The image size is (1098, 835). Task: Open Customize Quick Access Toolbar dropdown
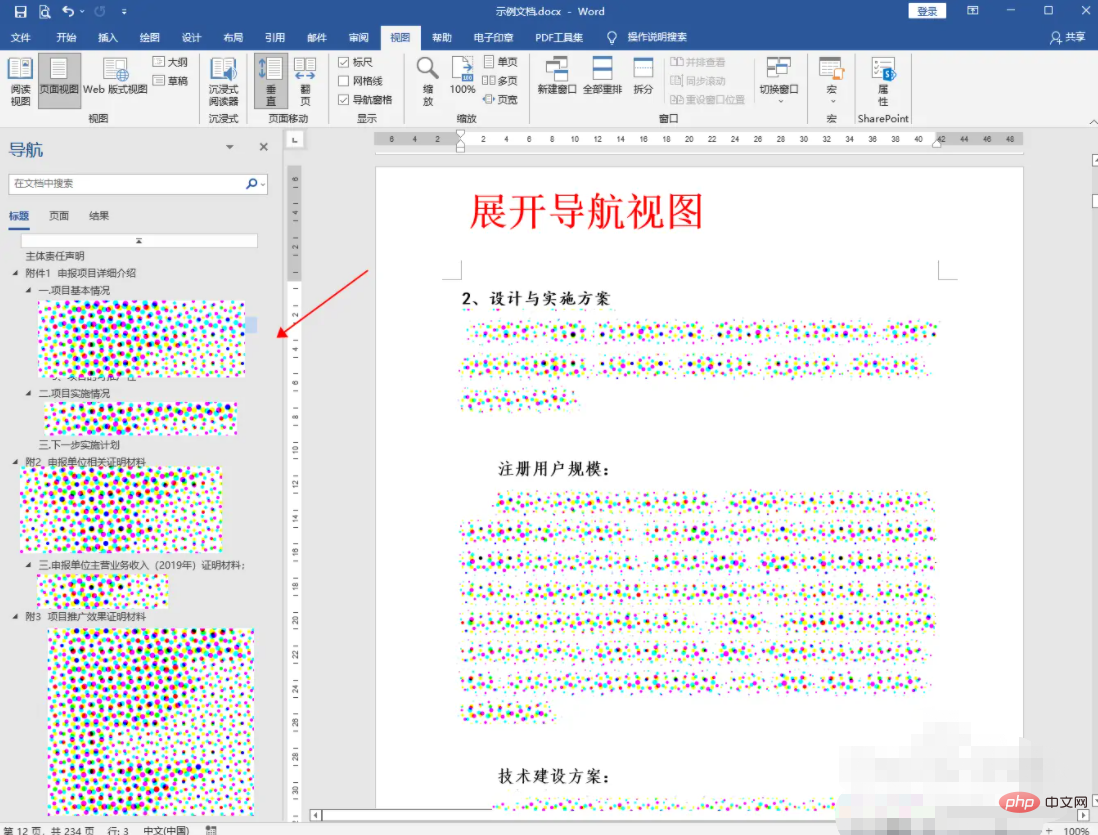124,11
